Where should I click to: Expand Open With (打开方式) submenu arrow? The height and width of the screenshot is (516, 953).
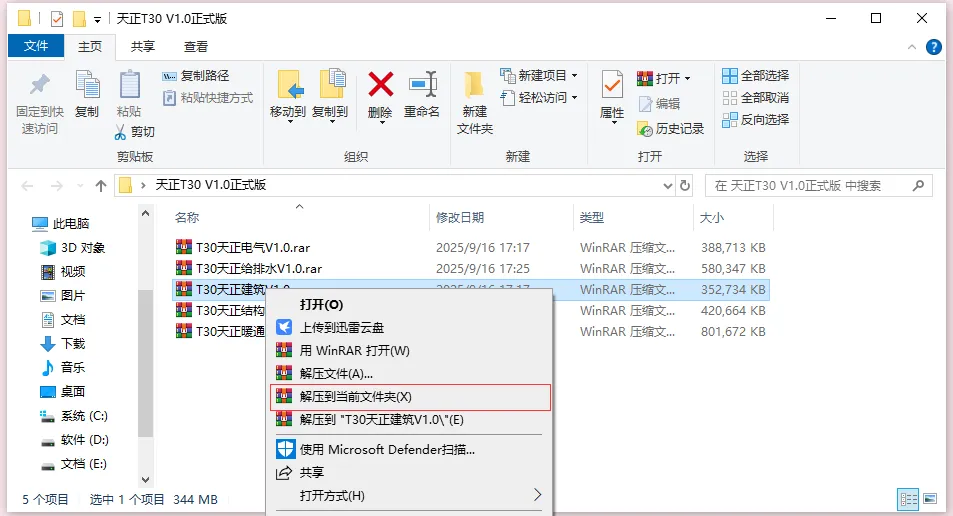[537, 495]
